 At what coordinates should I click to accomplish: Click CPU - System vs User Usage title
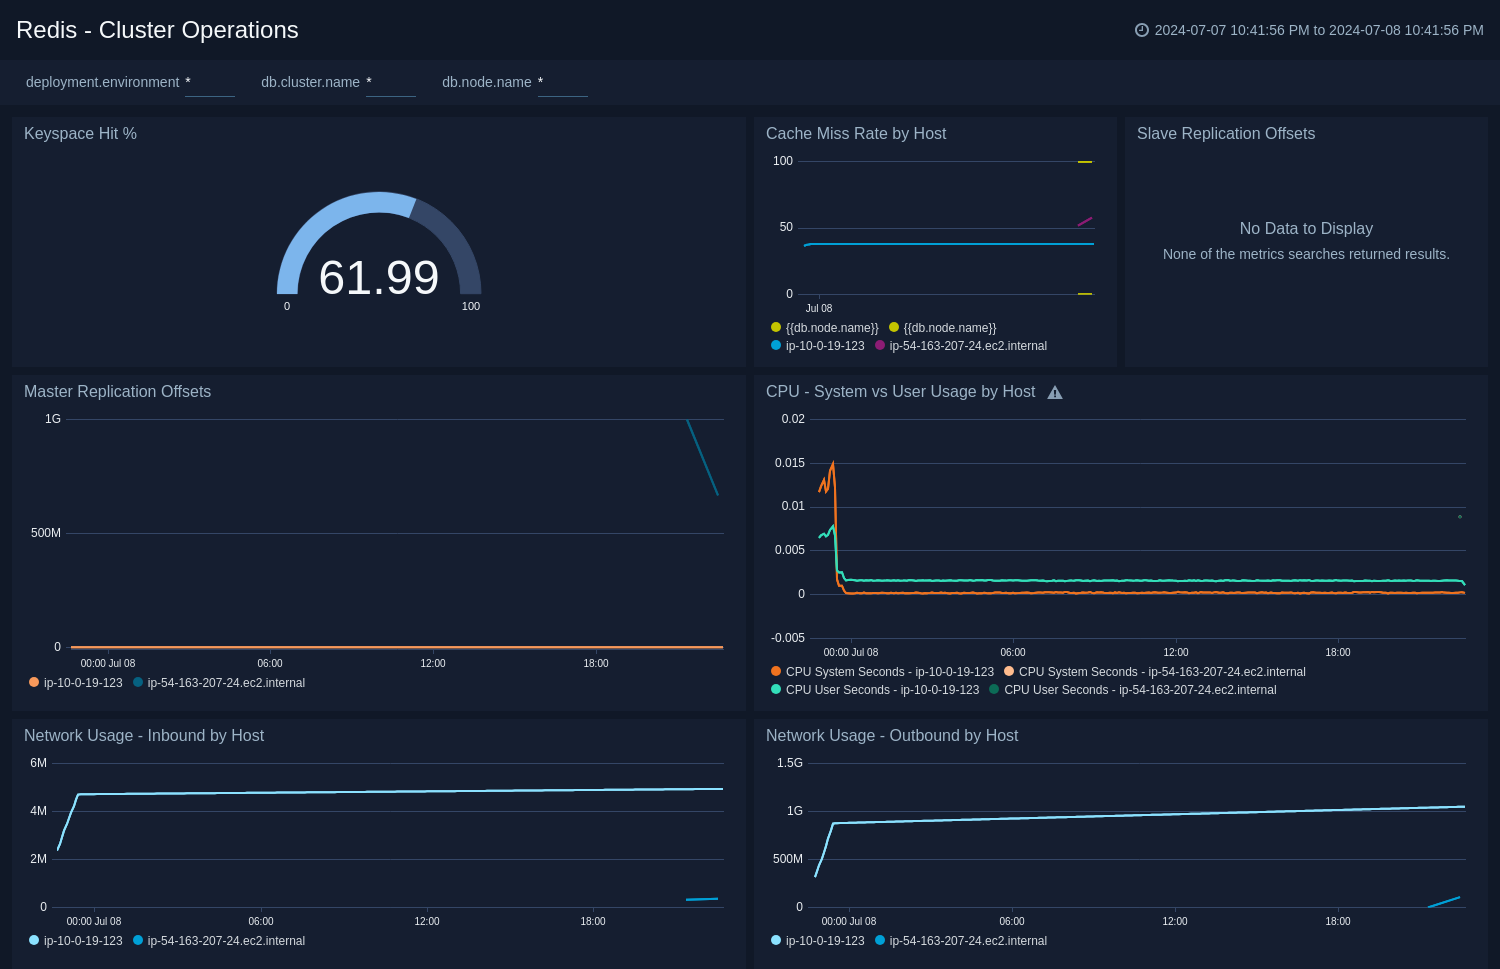pyautogui.click(x=900, y=392)
